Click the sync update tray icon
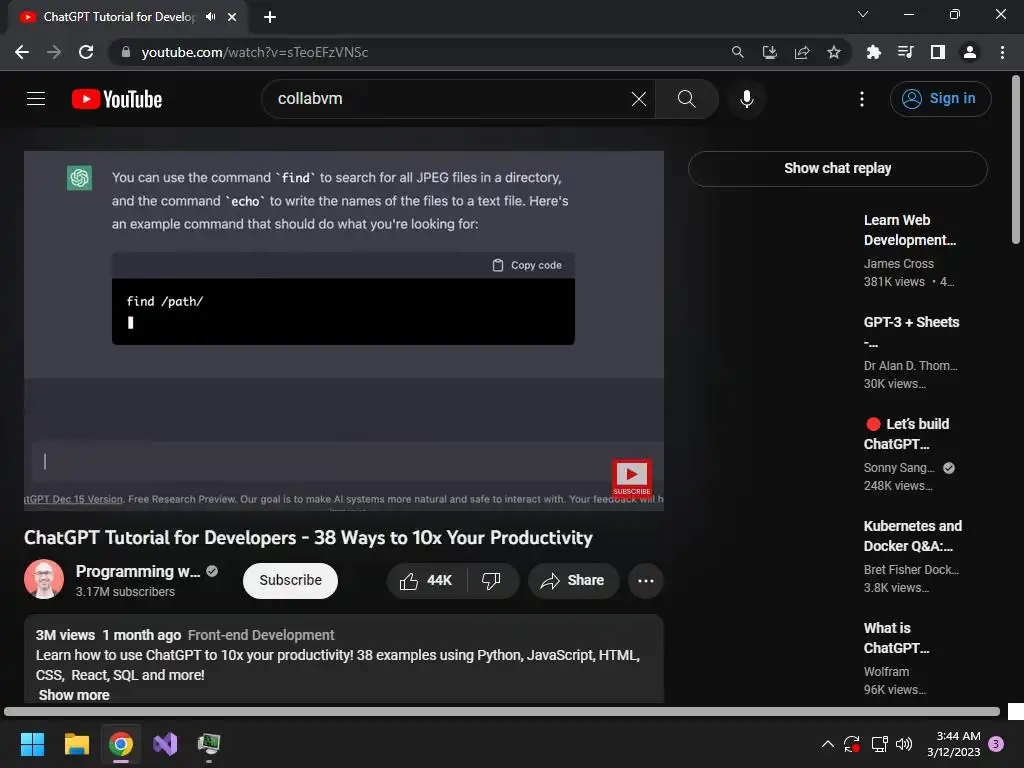This screenshot has width=1024, height=768. point(852,744)
